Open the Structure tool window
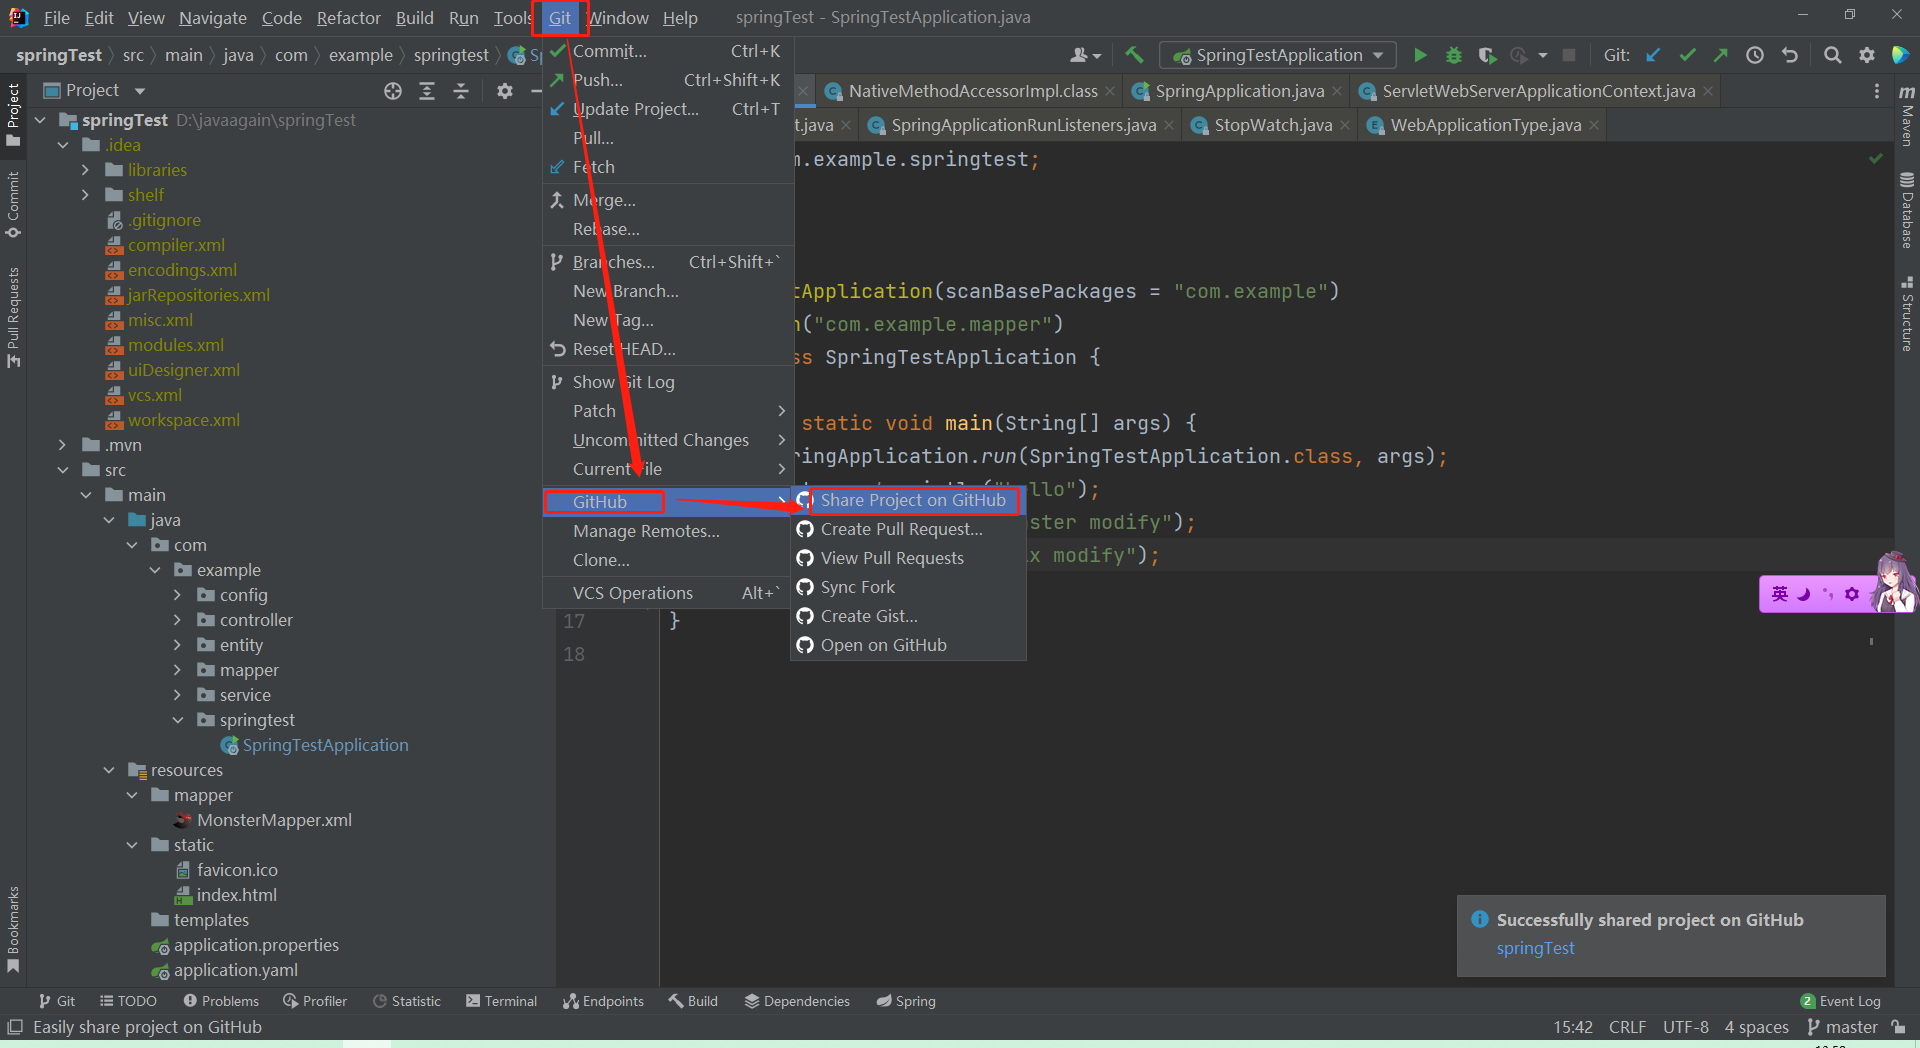 [1907, 314]
